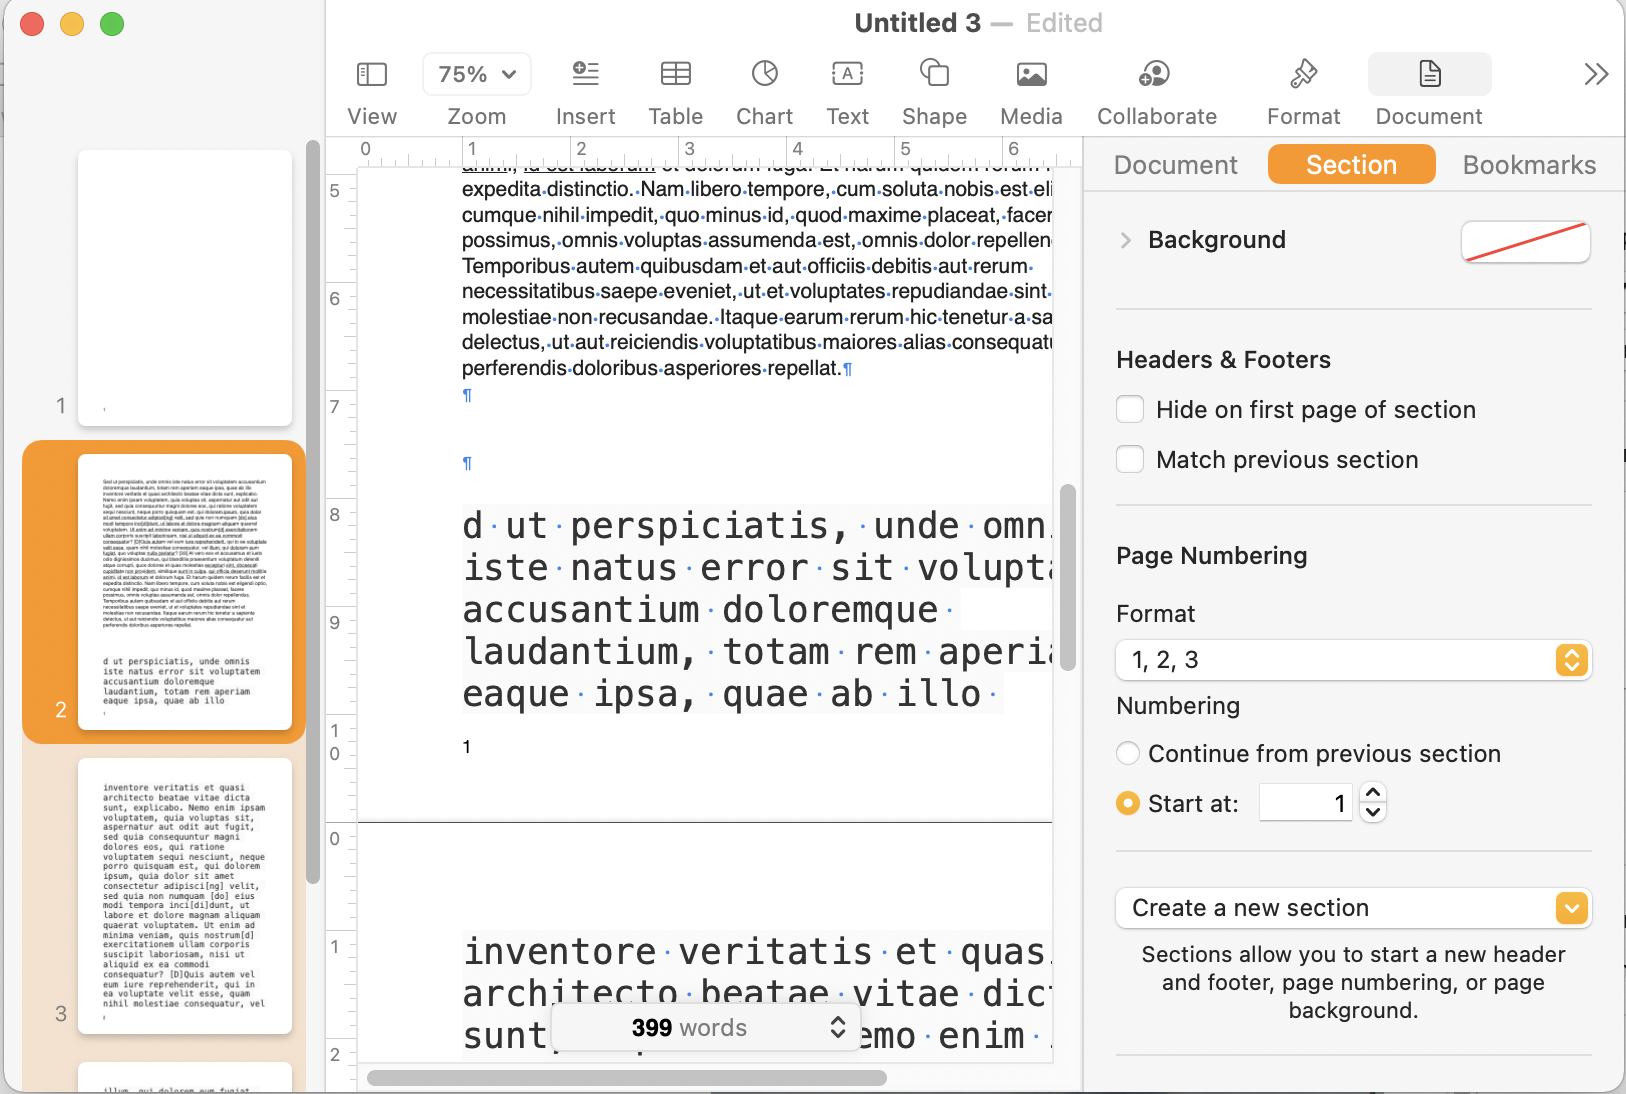Select the page 3 thumbnail

tap(185, 895)
